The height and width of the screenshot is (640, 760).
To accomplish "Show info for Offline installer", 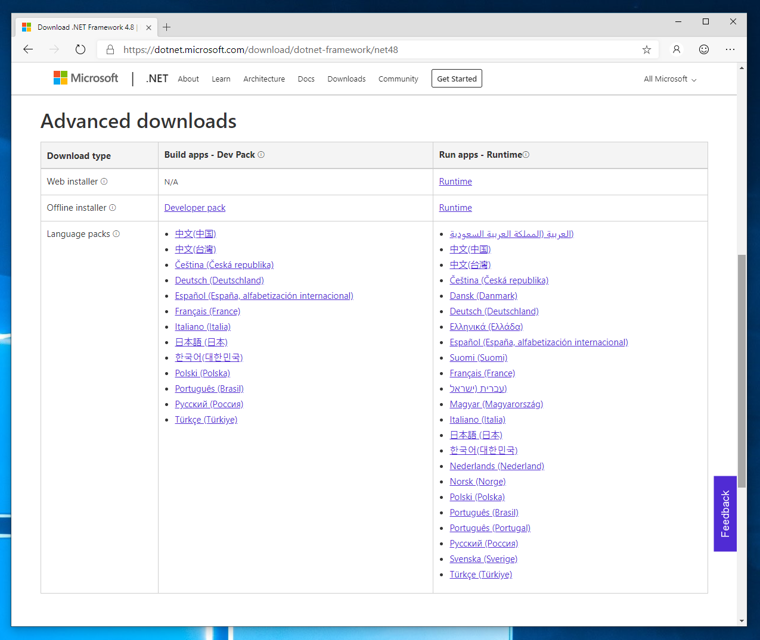I will tap(112, 208).
